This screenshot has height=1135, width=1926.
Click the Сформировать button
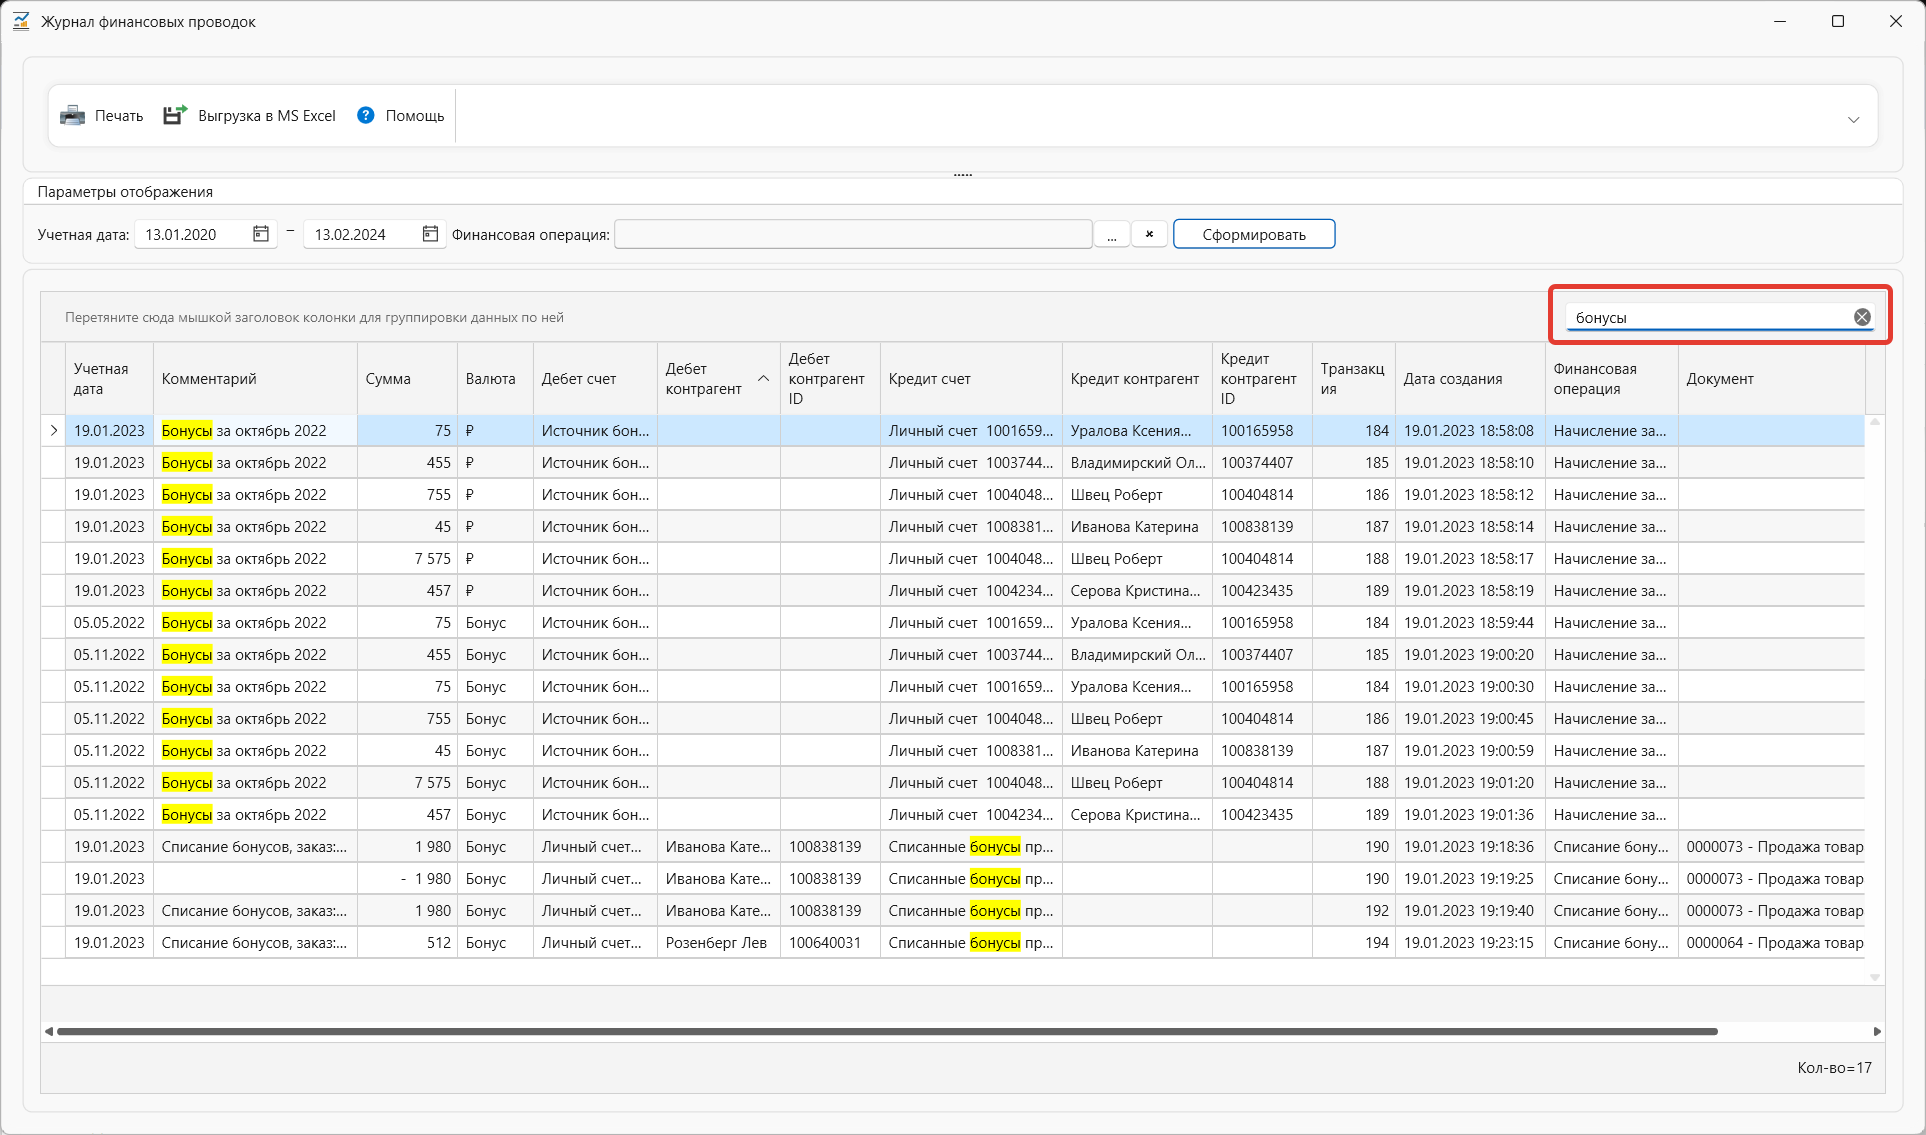(x=1254, y=234)
